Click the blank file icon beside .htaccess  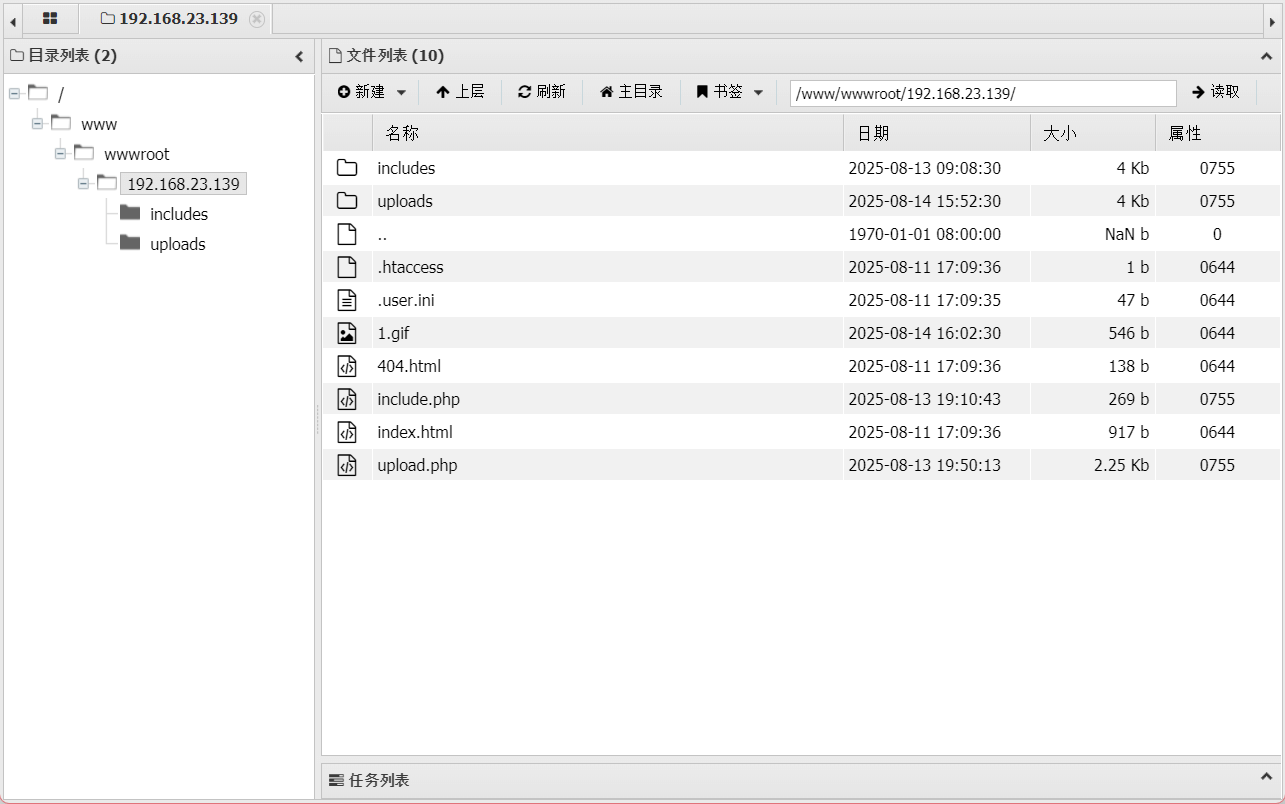click(346, 266)
